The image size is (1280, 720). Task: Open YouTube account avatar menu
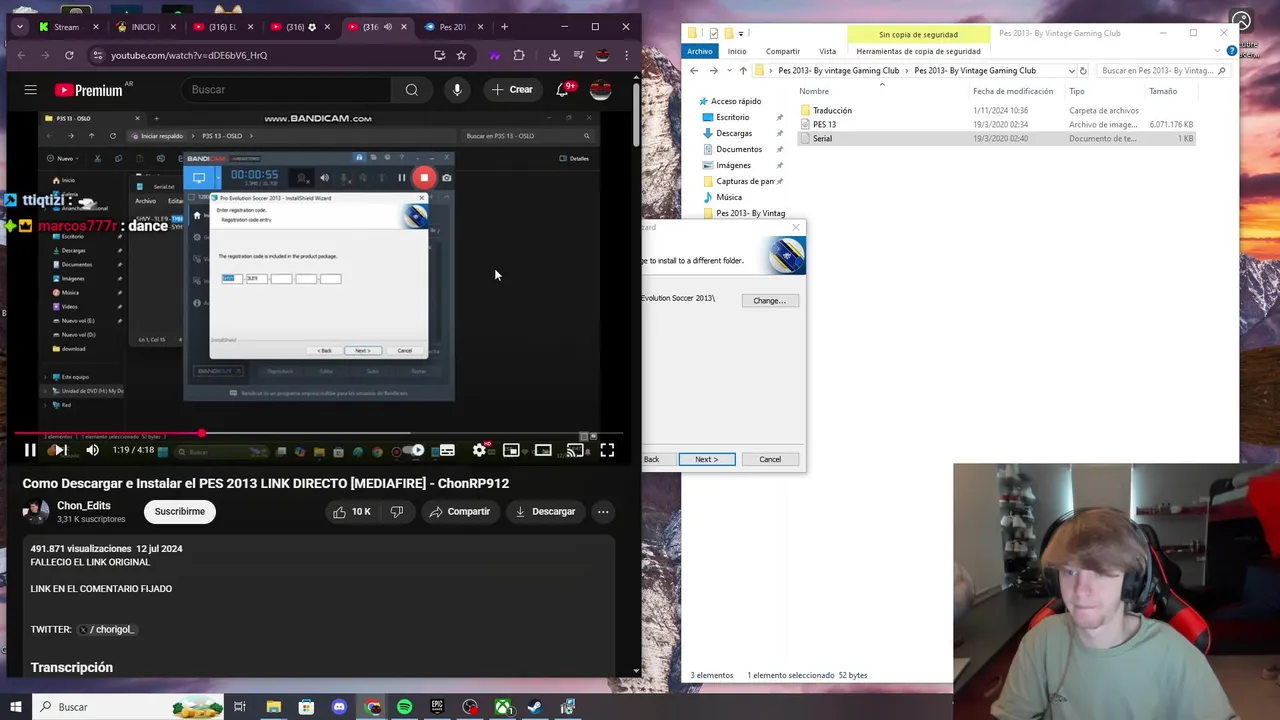point(601,90)
